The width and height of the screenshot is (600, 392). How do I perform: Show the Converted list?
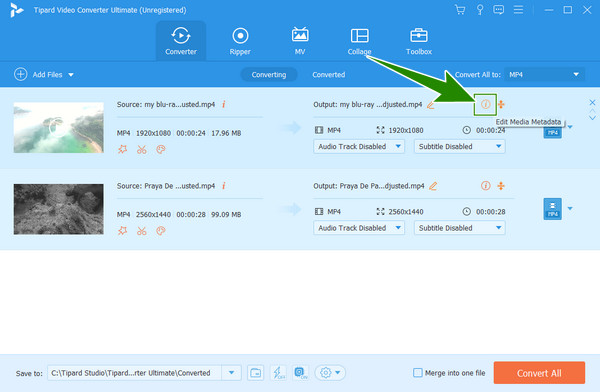coord(329,75)
